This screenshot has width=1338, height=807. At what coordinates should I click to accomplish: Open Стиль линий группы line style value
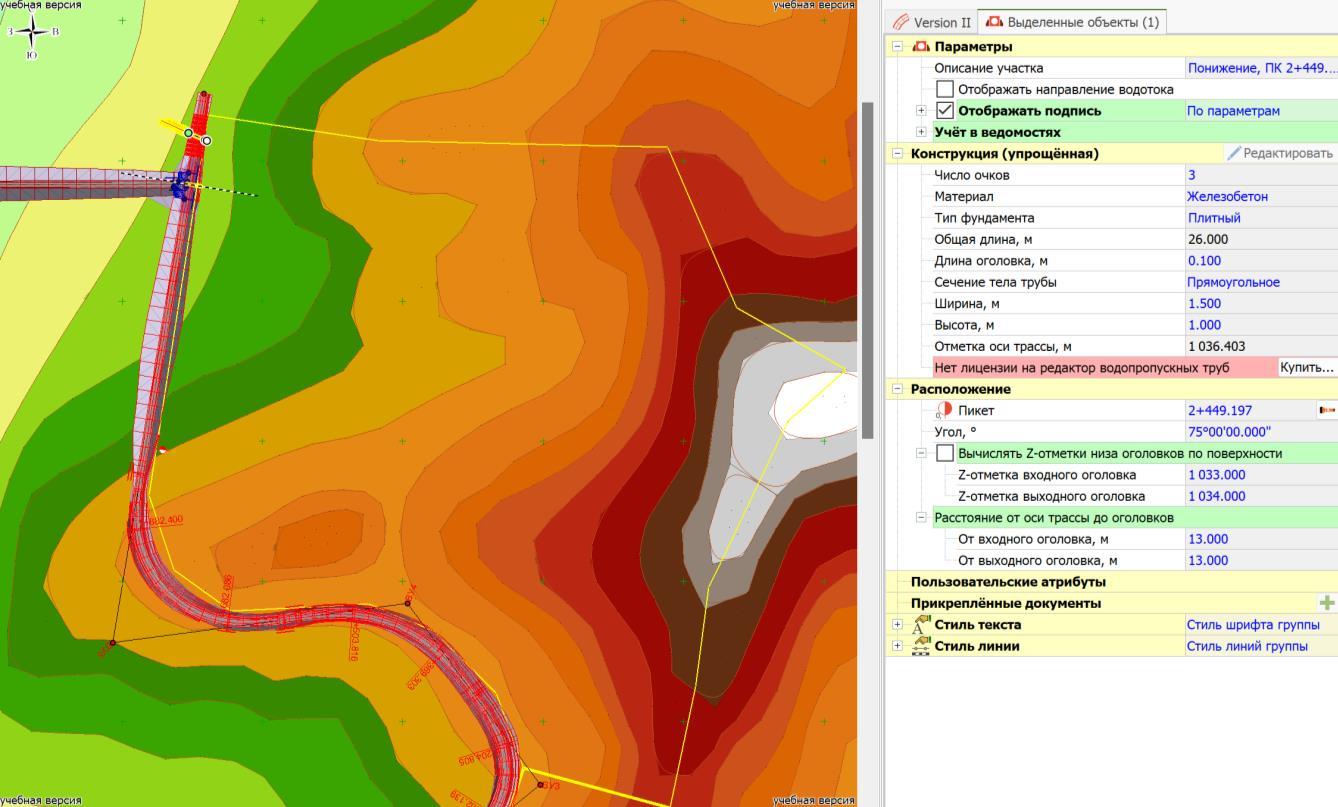click(x=1261, y=646)
